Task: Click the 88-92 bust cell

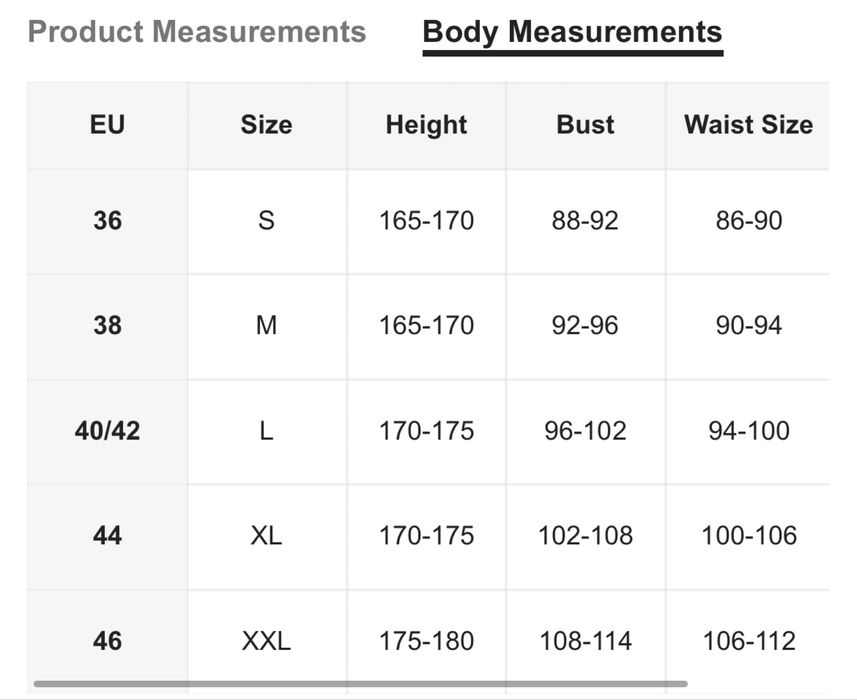Action: click(585, 220)
